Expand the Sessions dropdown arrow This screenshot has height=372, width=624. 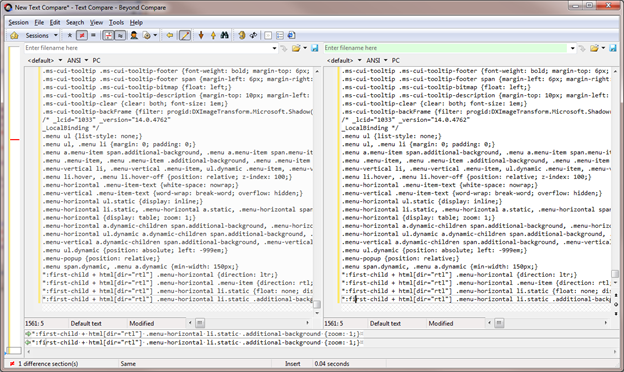click(56, 35)
